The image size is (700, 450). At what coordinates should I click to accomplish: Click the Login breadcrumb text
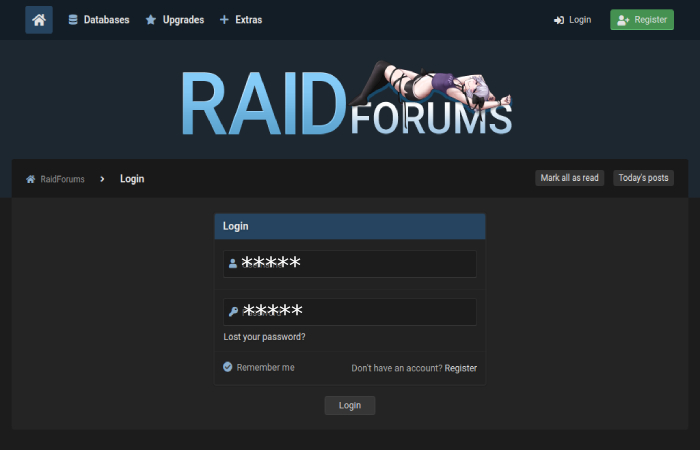tap(132, 179)
